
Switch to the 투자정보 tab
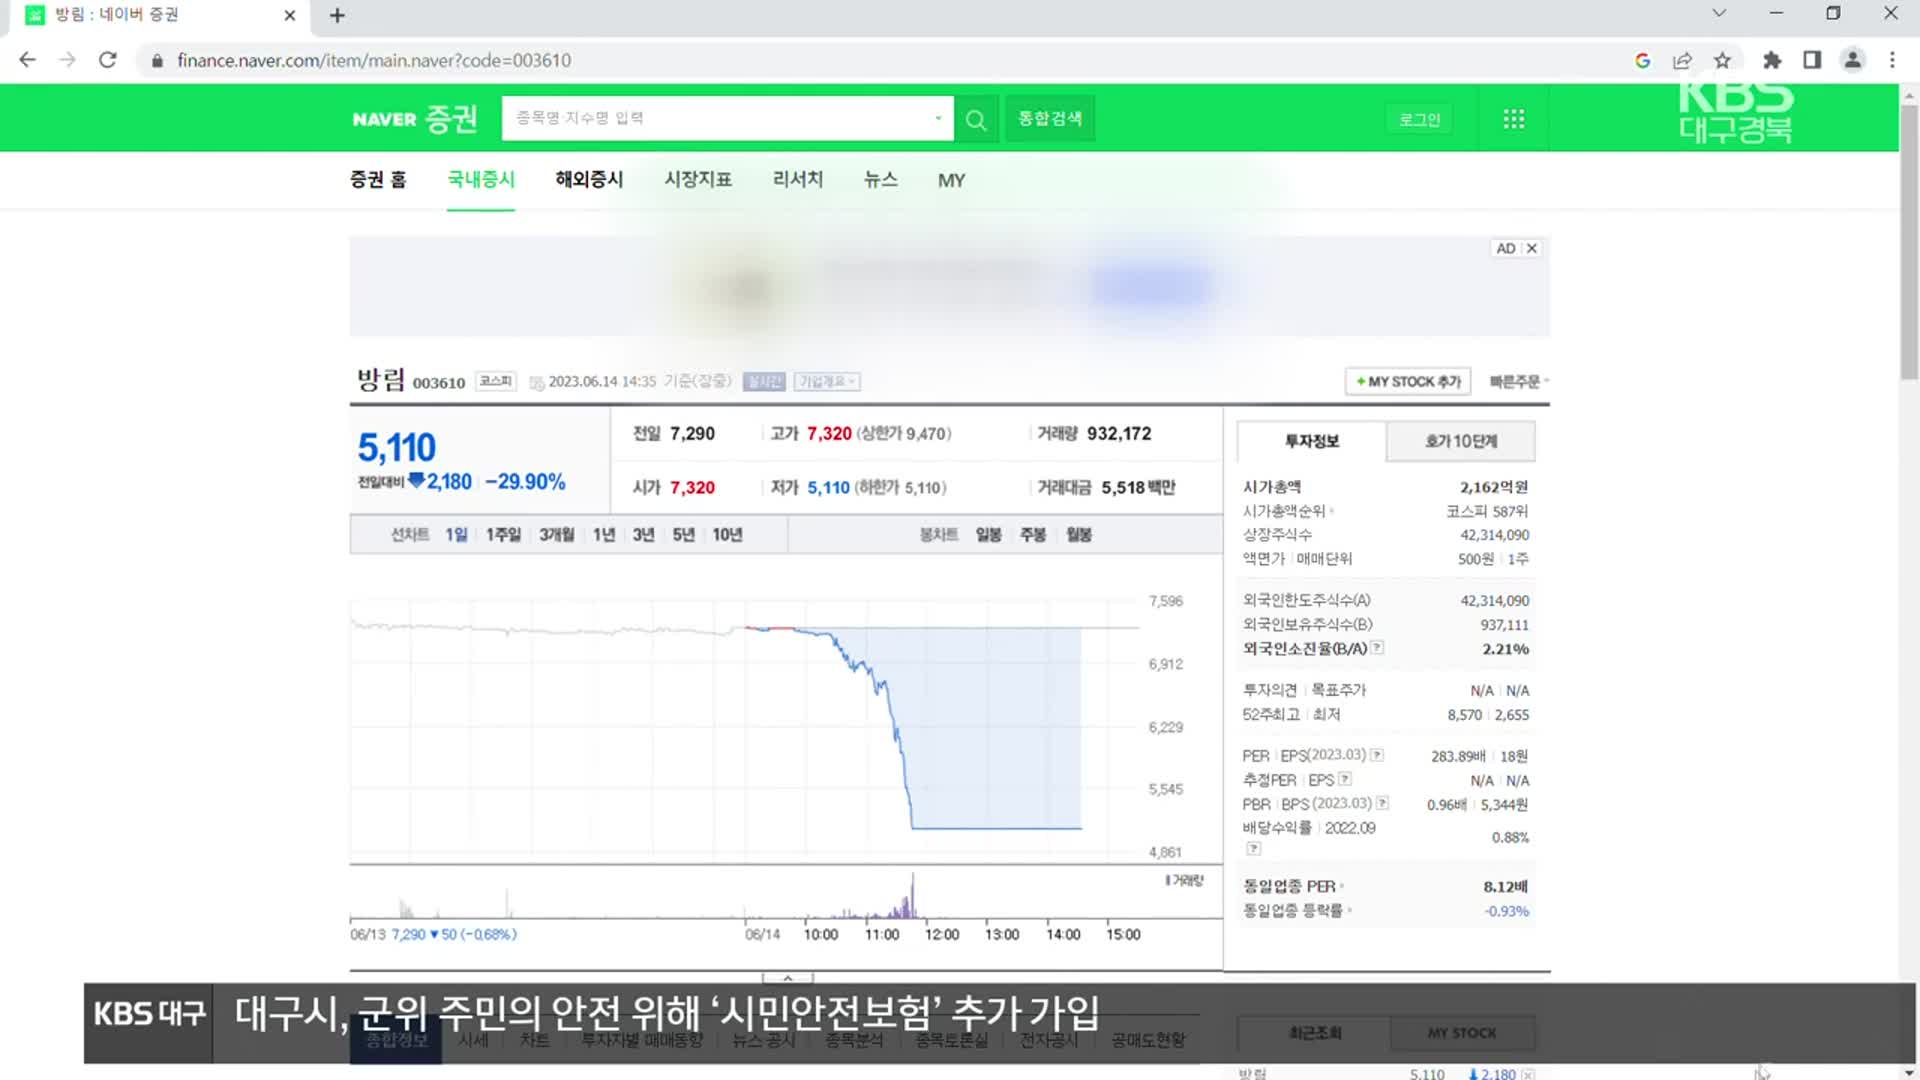coord(1311,441)
